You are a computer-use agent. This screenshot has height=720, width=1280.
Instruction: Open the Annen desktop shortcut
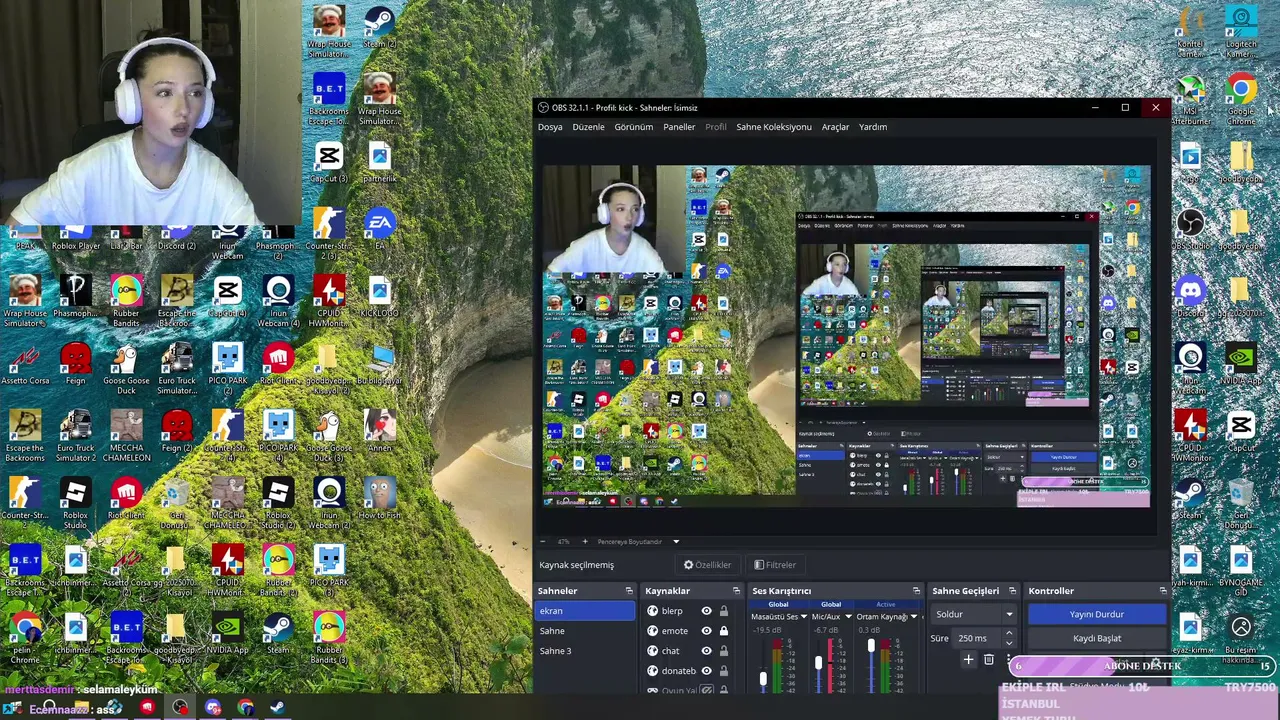point(380,432)
